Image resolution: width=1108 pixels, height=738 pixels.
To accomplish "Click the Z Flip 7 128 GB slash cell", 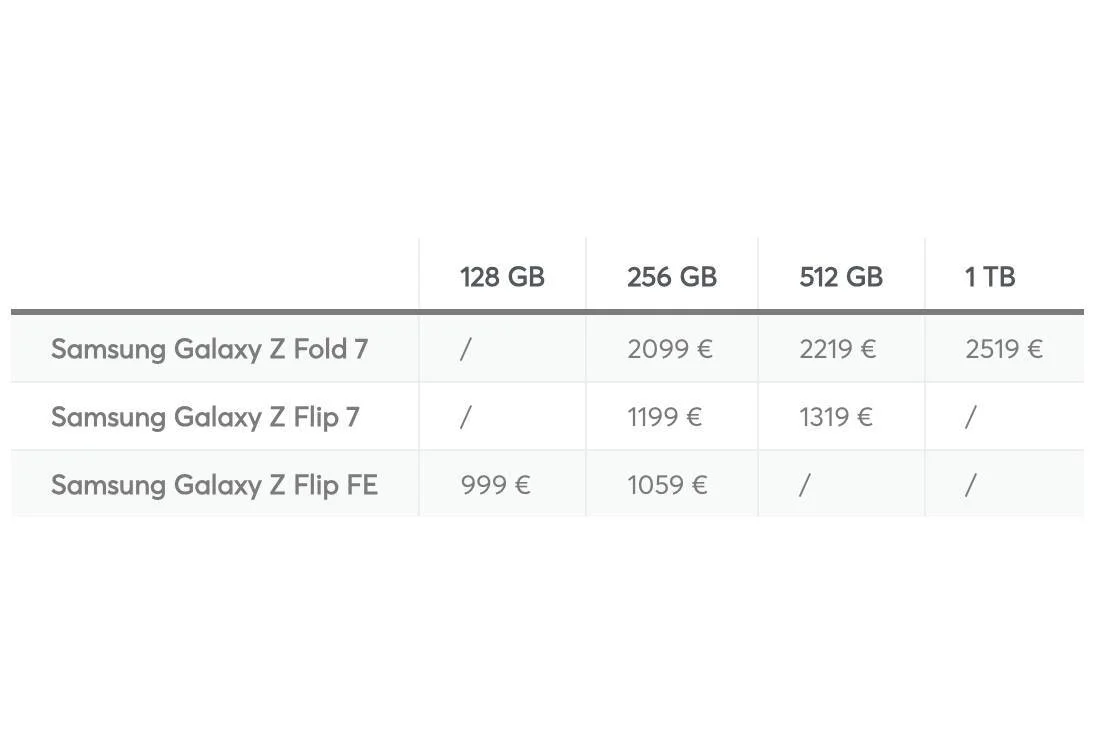I will 465,417.
